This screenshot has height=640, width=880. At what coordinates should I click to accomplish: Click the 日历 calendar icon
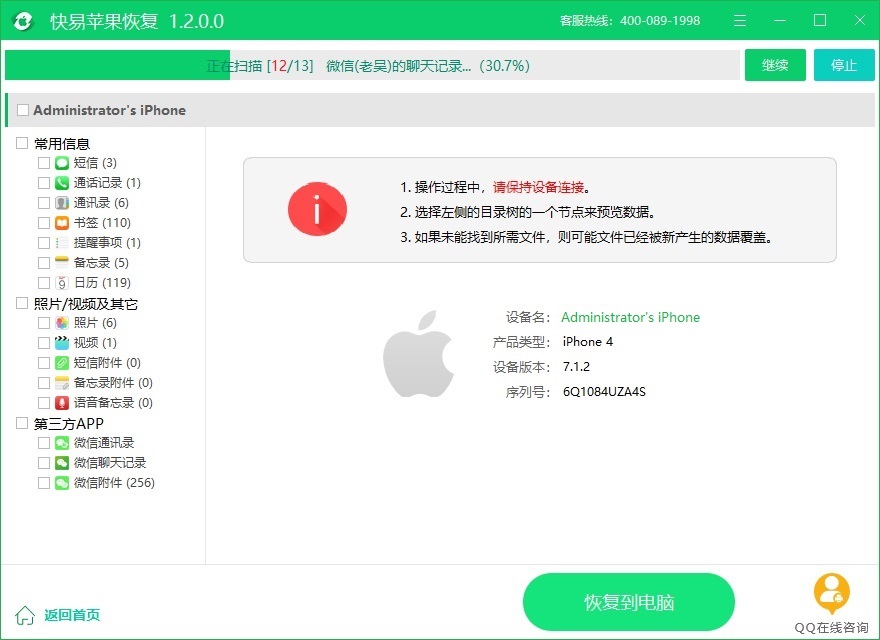tap(62, 283)
